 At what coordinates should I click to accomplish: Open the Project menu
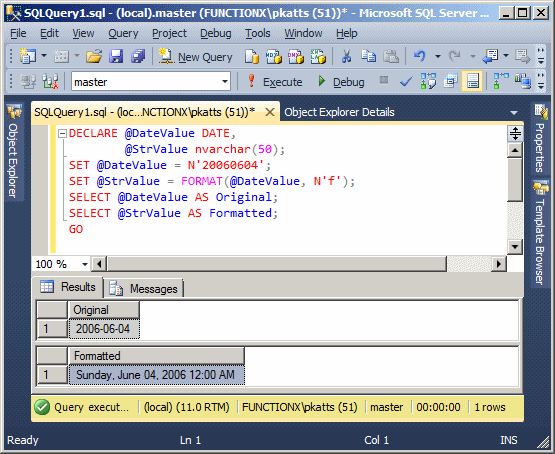point(169,33)
